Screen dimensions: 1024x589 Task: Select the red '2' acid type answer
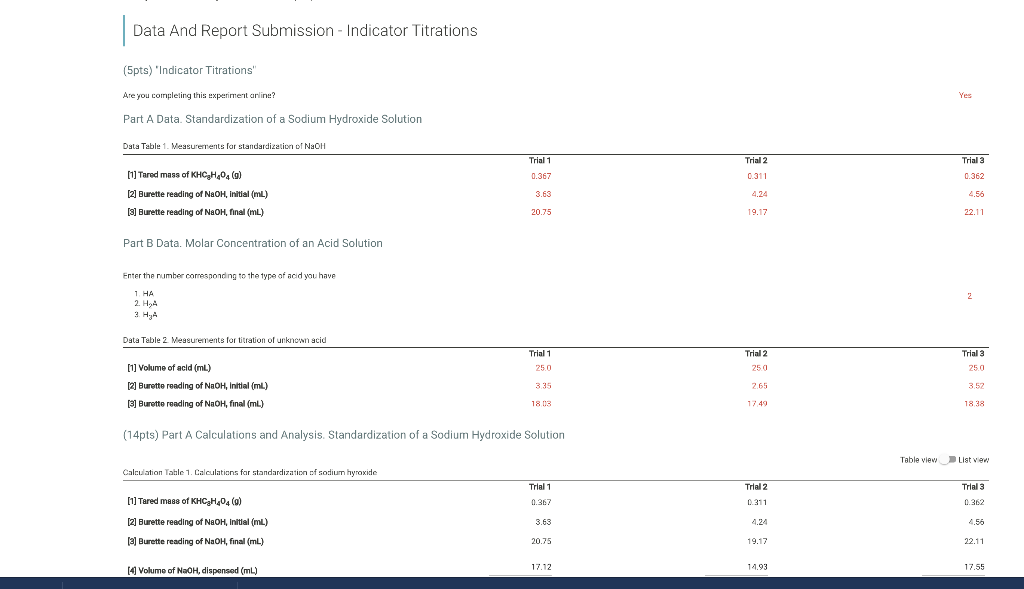point(968,295)
